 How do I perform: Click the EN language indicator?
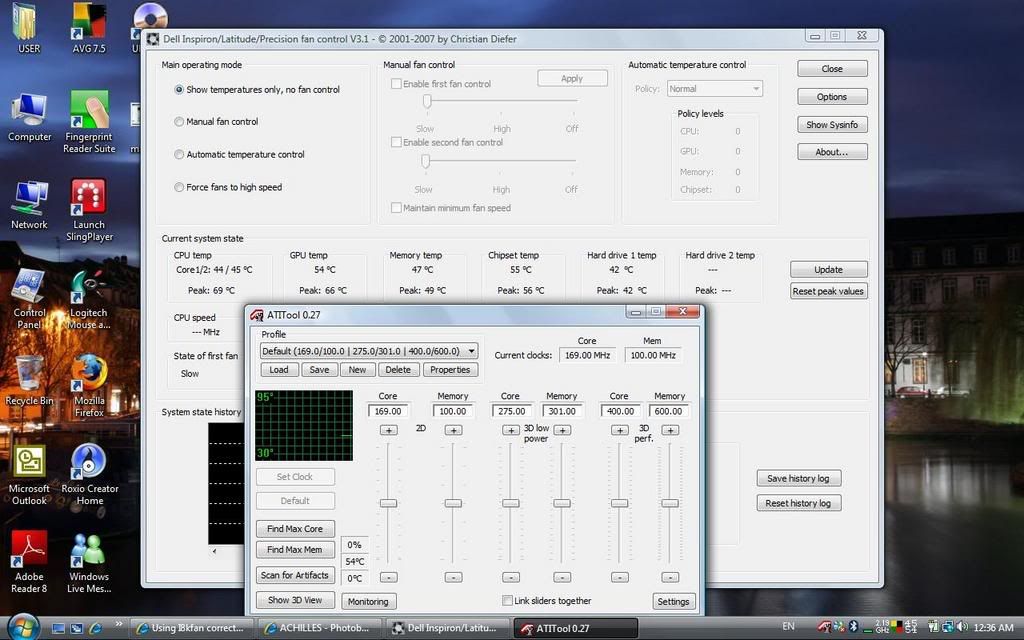[x=788, y=626]
